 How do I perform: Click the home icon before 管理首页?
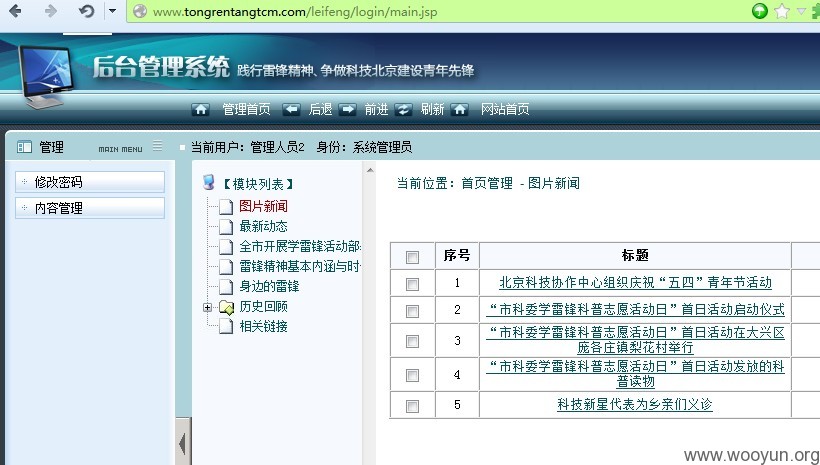pyautogui.click(x=200, y=109)
